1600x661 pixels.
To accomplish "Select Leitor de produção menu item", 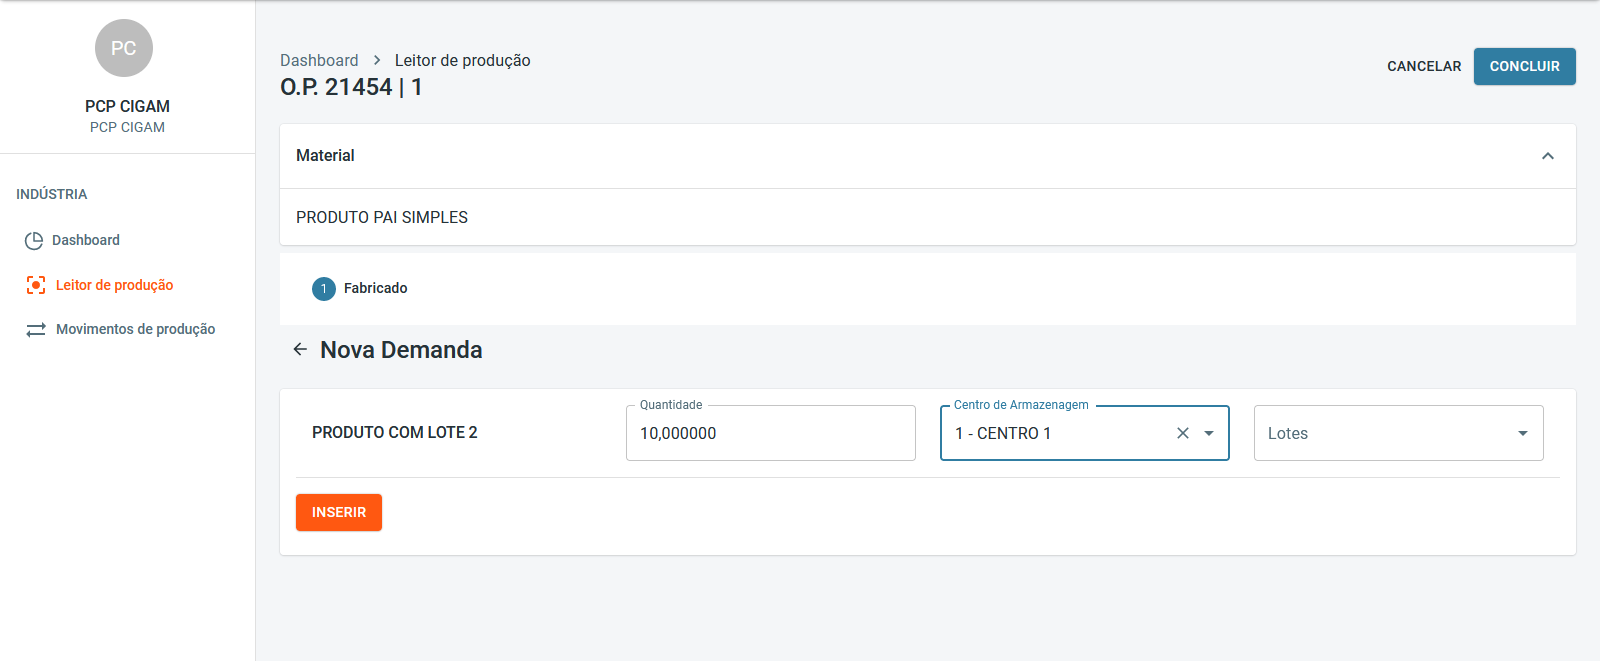I will [114, 285].
